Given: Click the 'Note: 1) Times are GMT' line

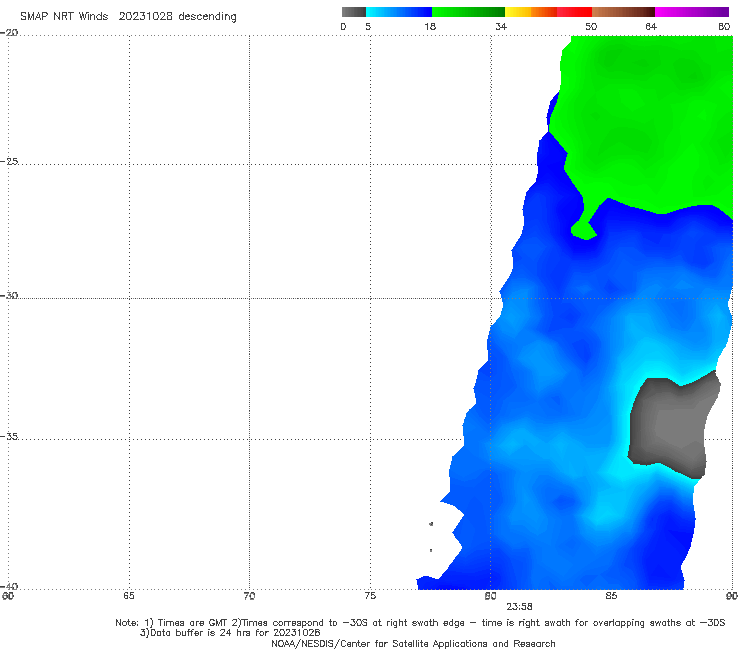Looking at the screenshot, I should (x=420, y=623).
